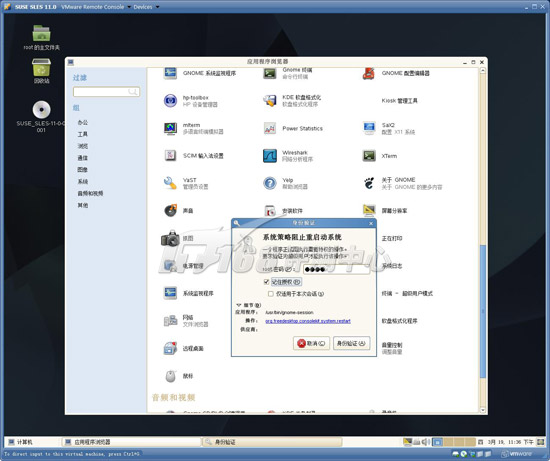
Task: Open GNOME system monitor at top of list
Action: coord(170,73)
